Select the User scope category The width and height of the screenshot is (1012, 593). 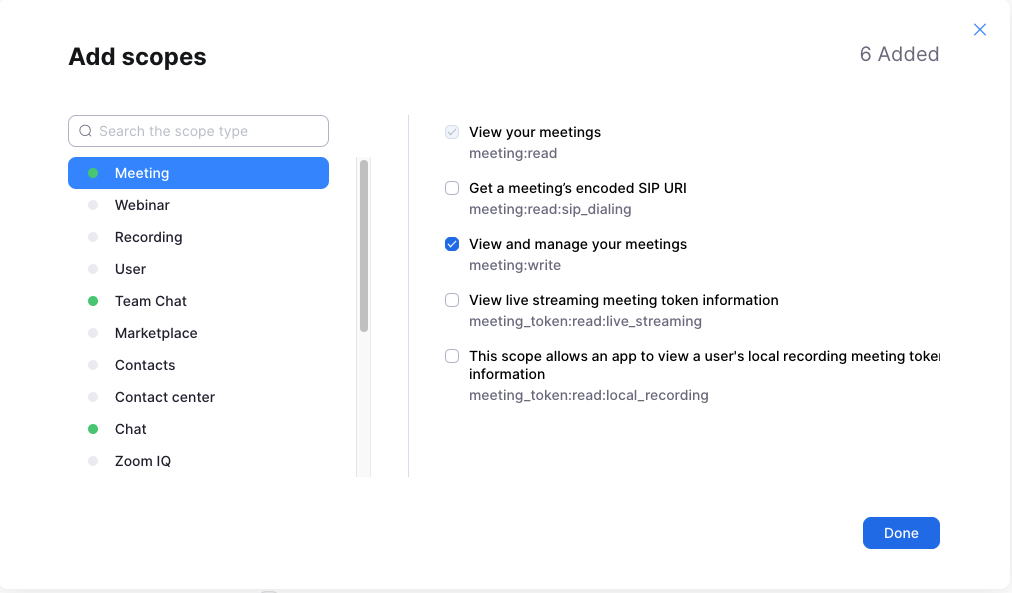pos(130,269)
